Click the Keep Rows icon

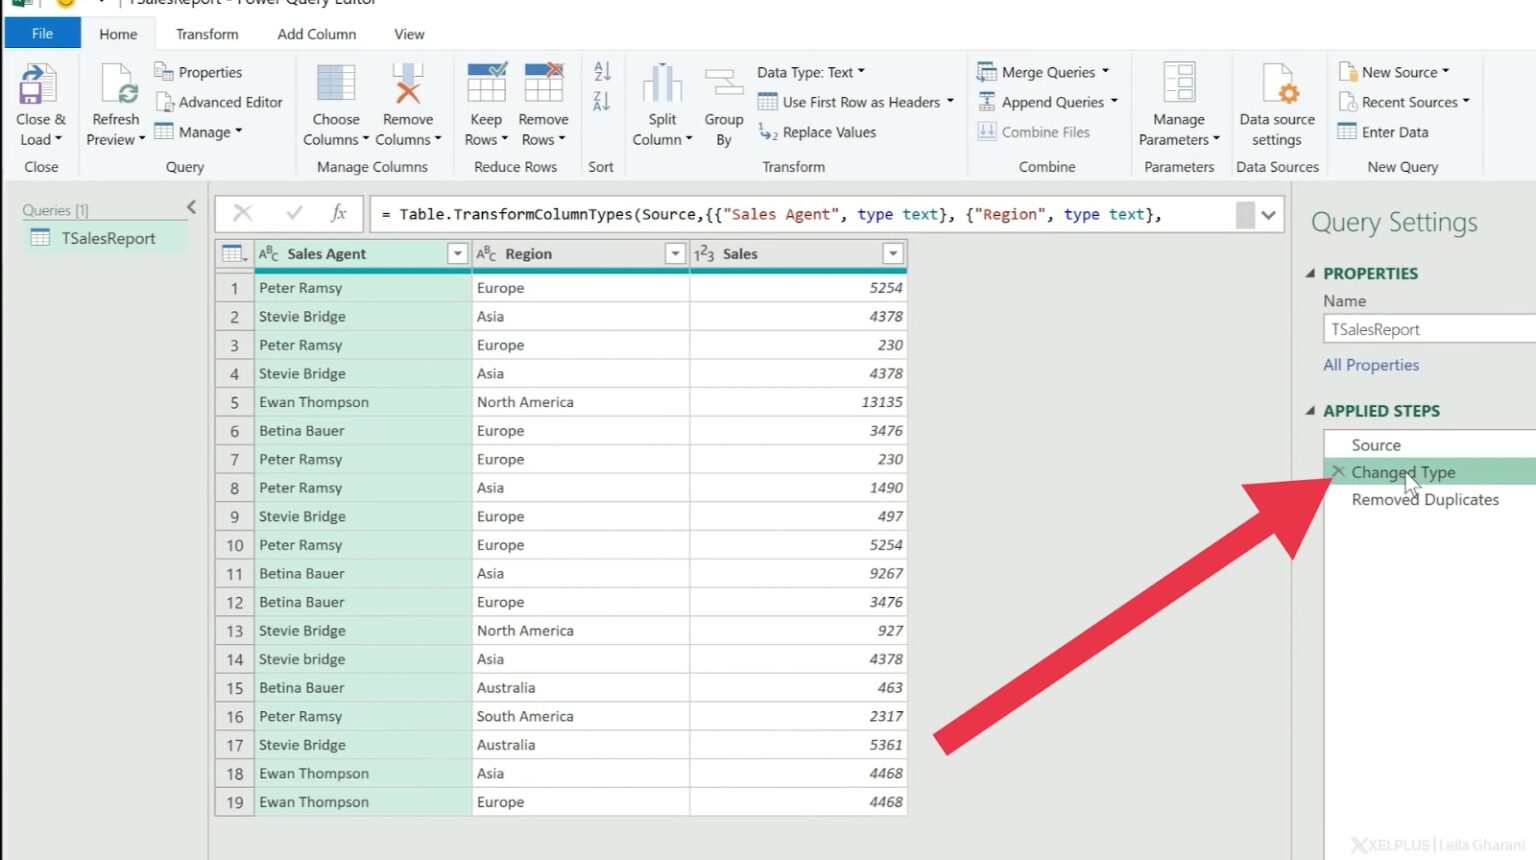coord(487,83)
